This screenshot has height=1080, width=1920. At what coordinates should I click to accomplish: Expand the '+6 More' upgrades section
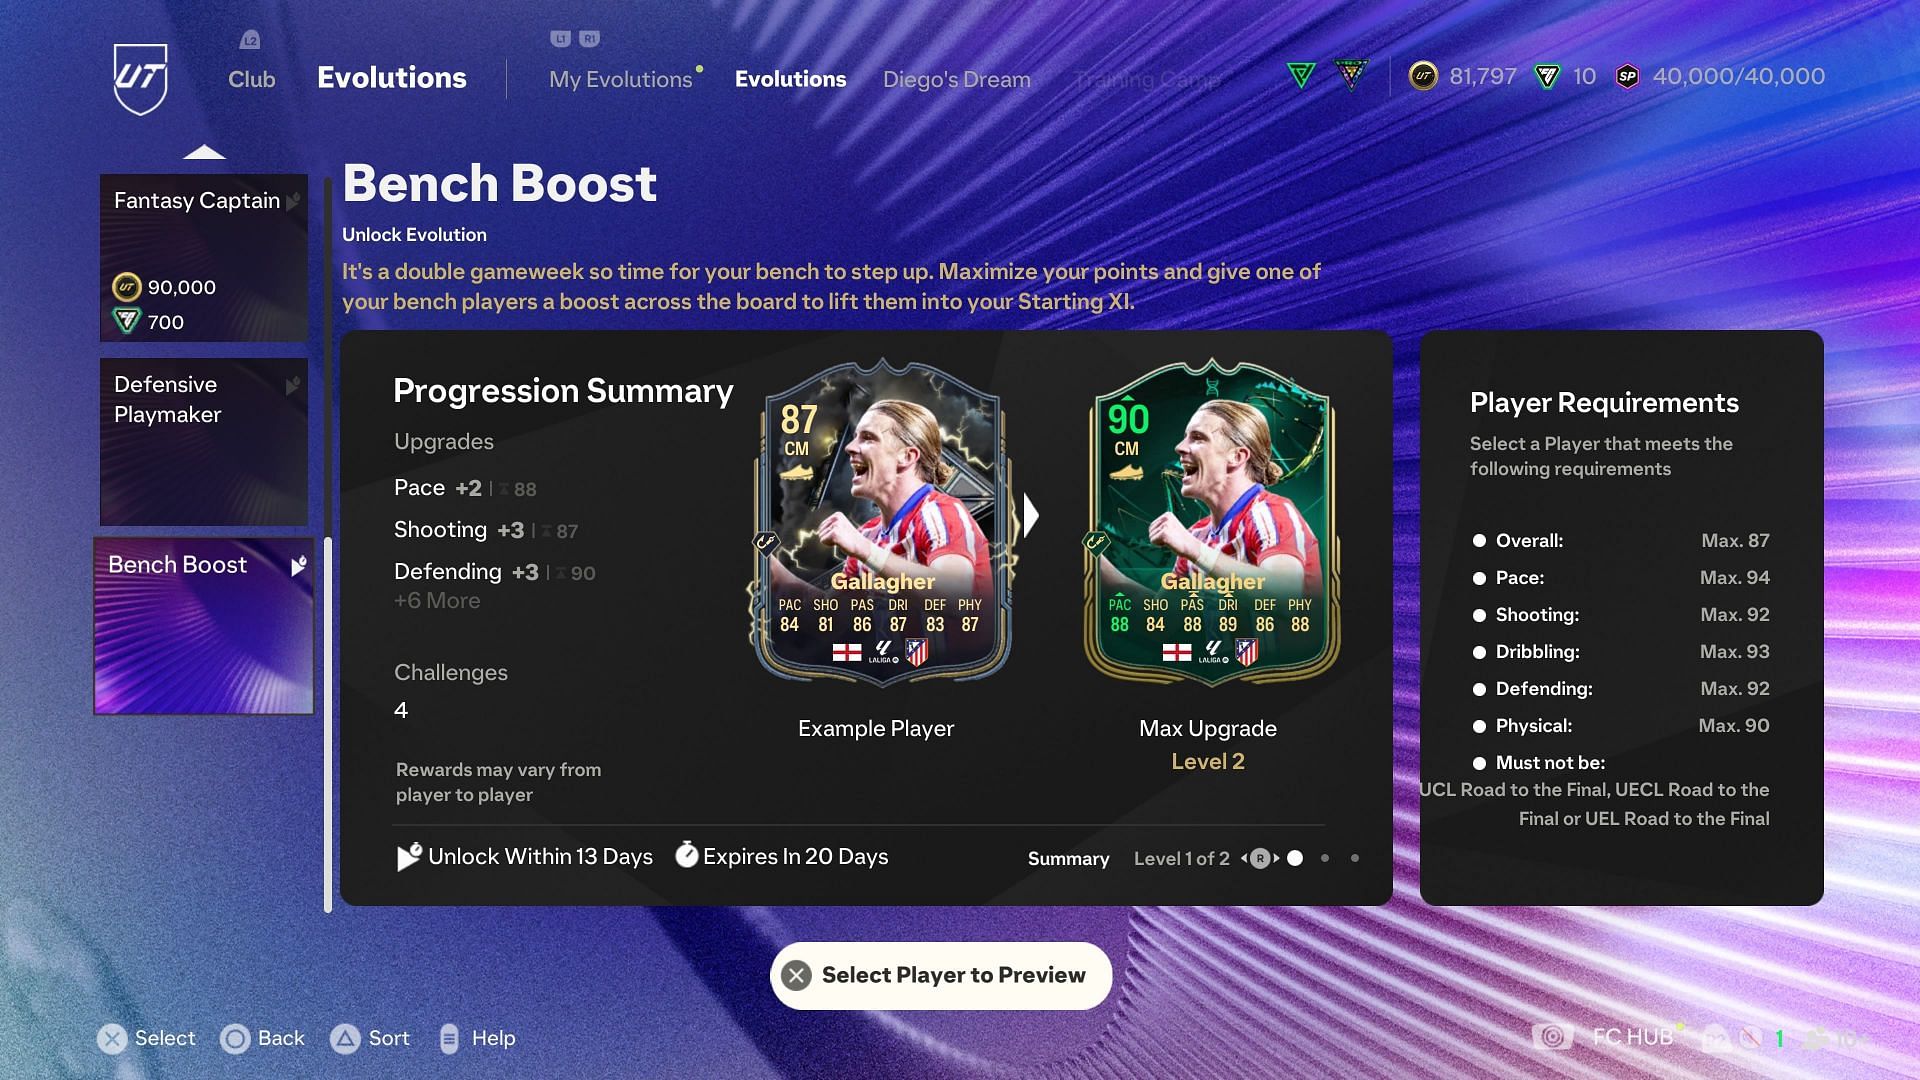[436, 601]
